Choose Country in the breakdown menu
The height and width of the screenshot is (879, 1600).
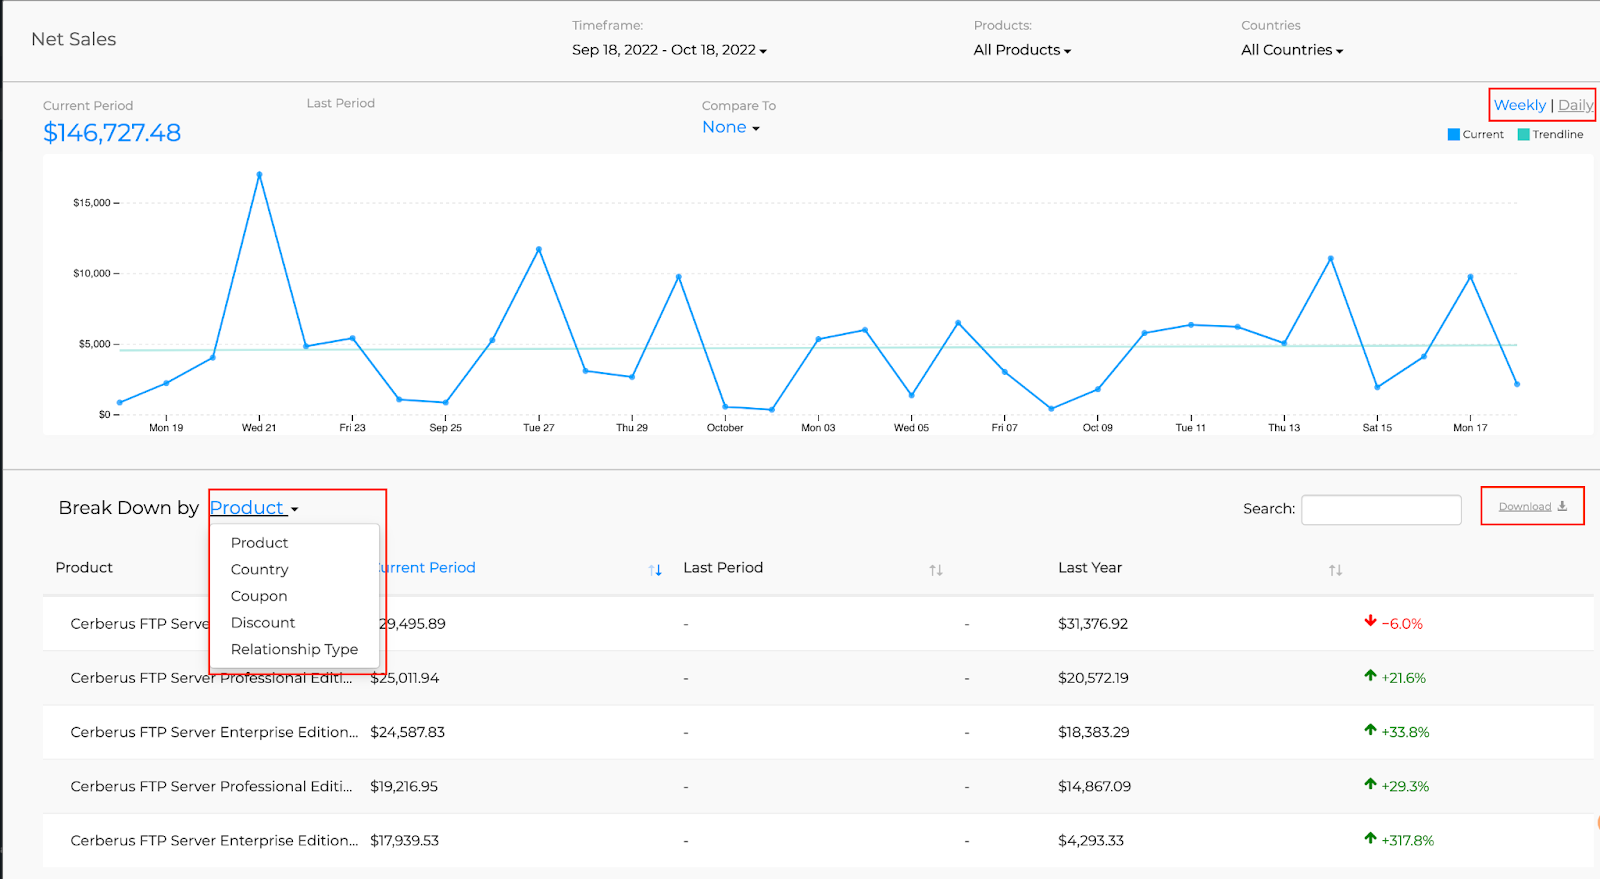click(259, 570)
